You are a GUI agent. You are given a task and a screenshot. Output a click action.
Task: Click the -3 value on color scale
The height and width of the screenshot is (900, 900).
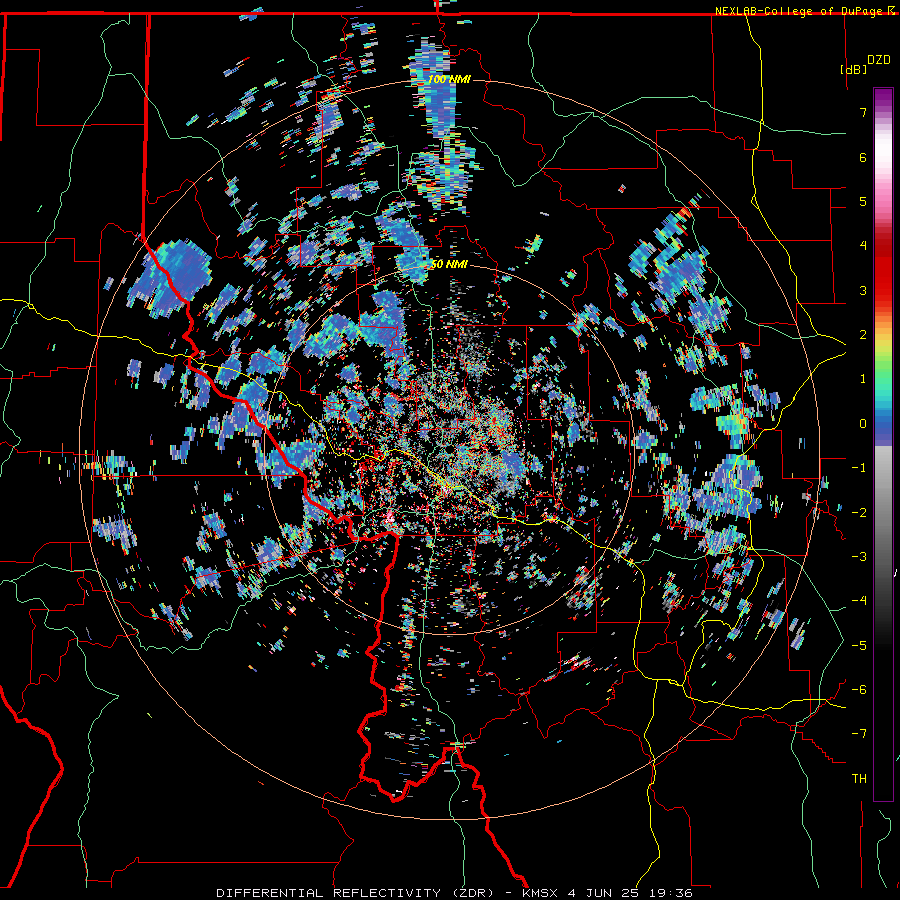tap(859, 557)
